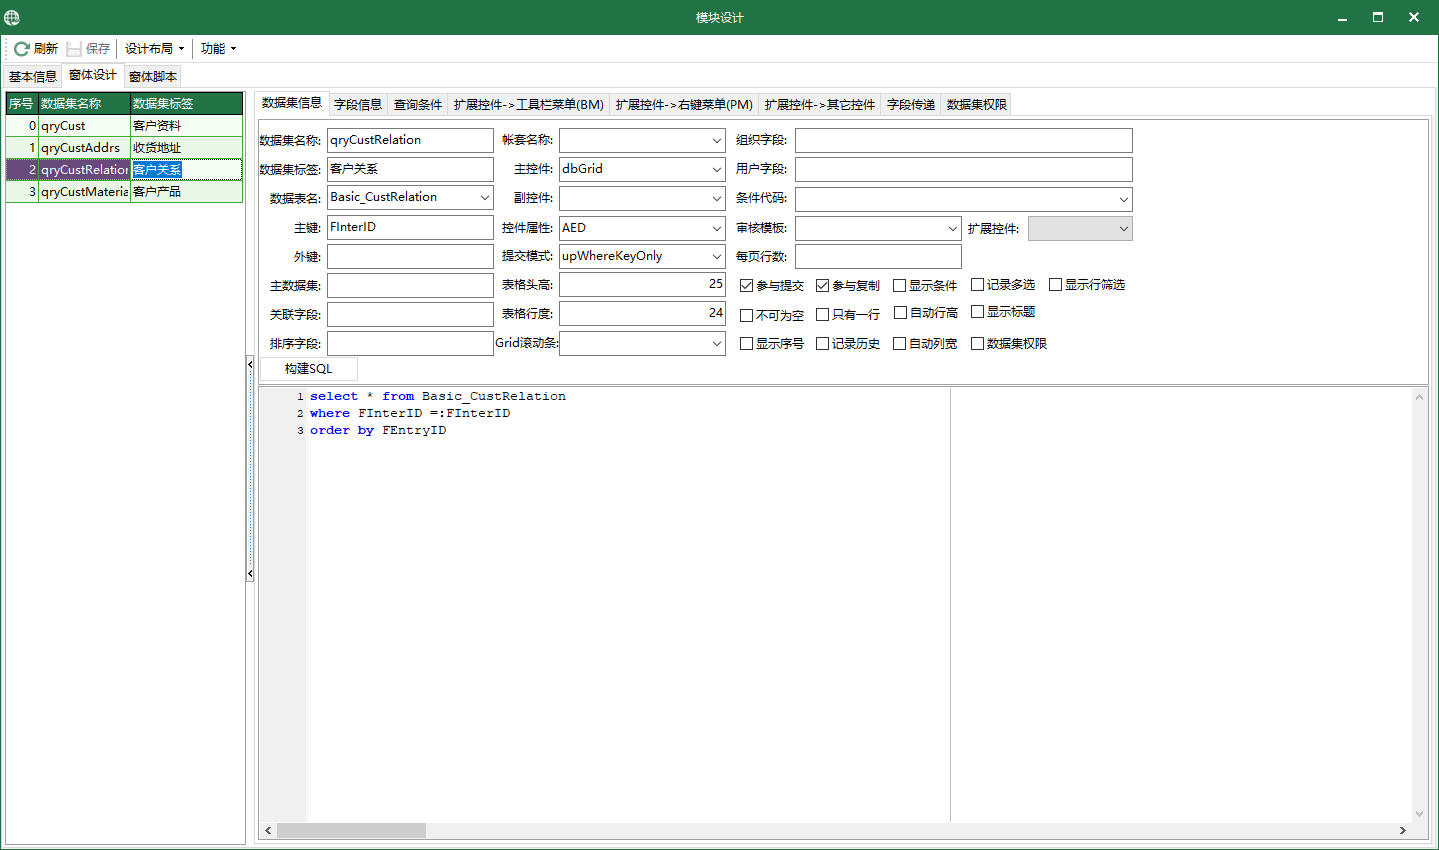Tick the 只有一行 checkbox

tap(822, 314)
